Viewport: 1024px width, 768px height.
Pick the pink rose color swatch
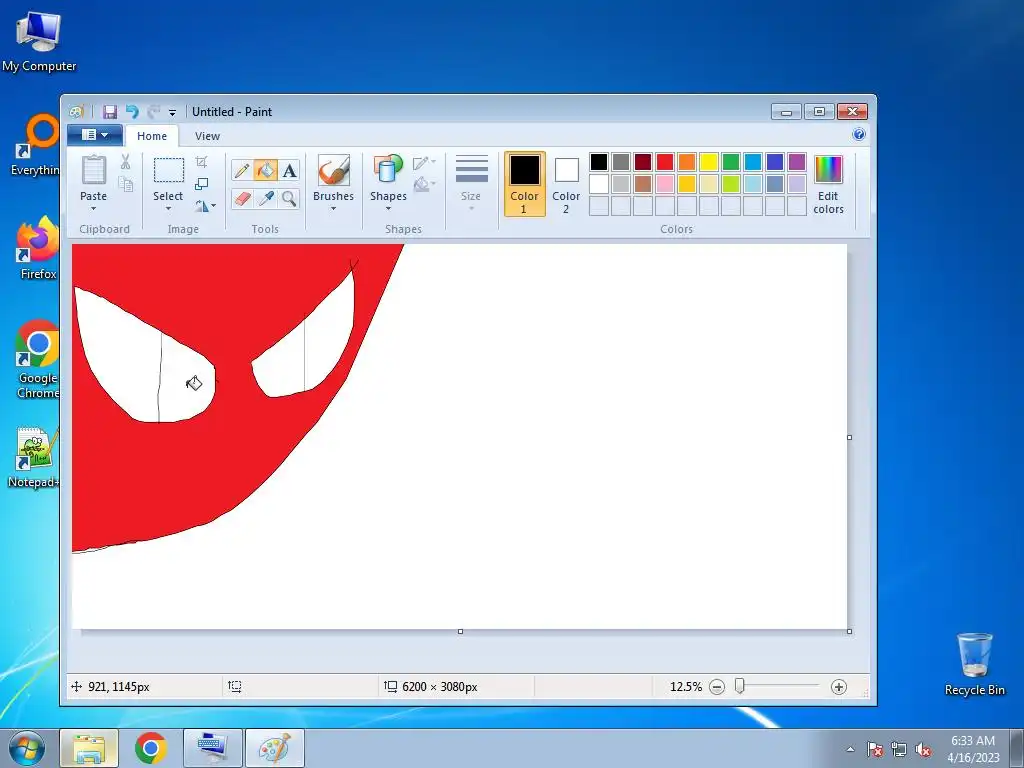click(665, 184)
